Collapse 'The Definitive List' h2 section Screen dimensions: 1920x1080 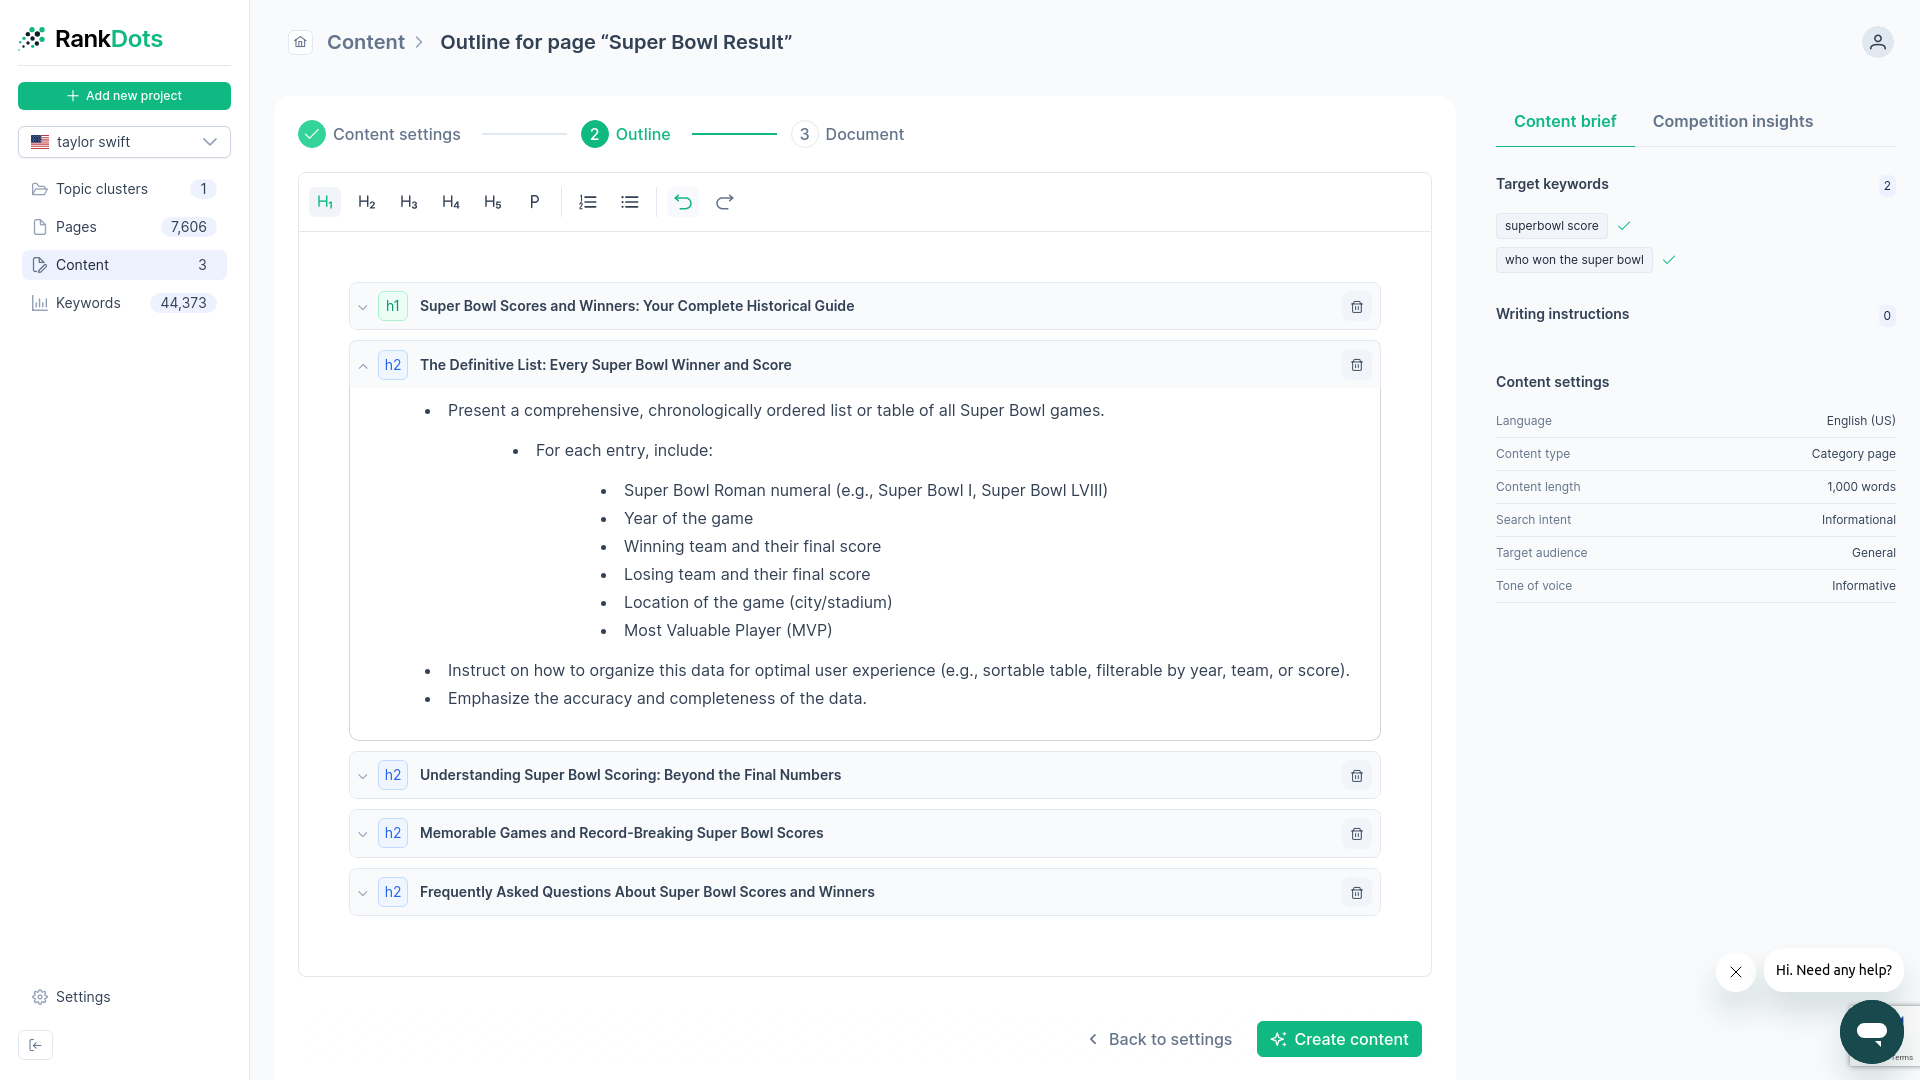(x=362, y=365)
